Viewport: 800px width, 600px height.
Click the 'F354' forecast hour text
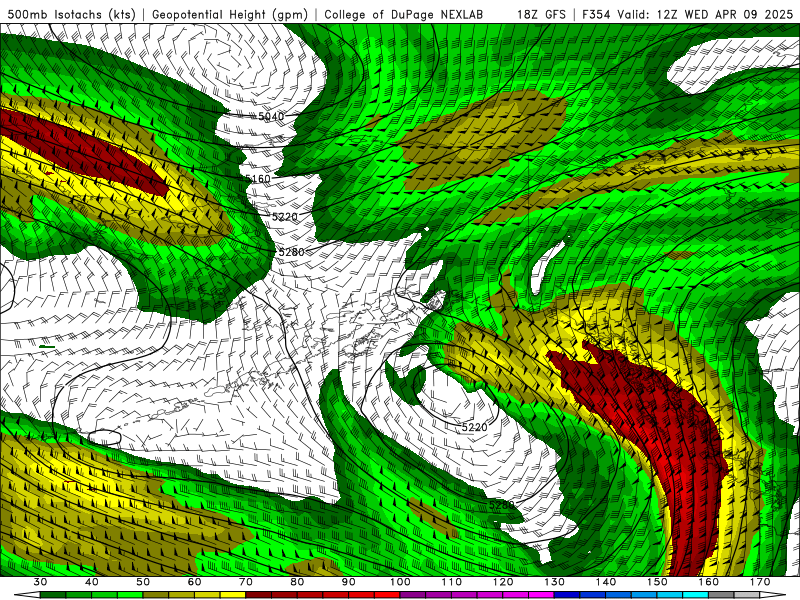tap(595, 15)
